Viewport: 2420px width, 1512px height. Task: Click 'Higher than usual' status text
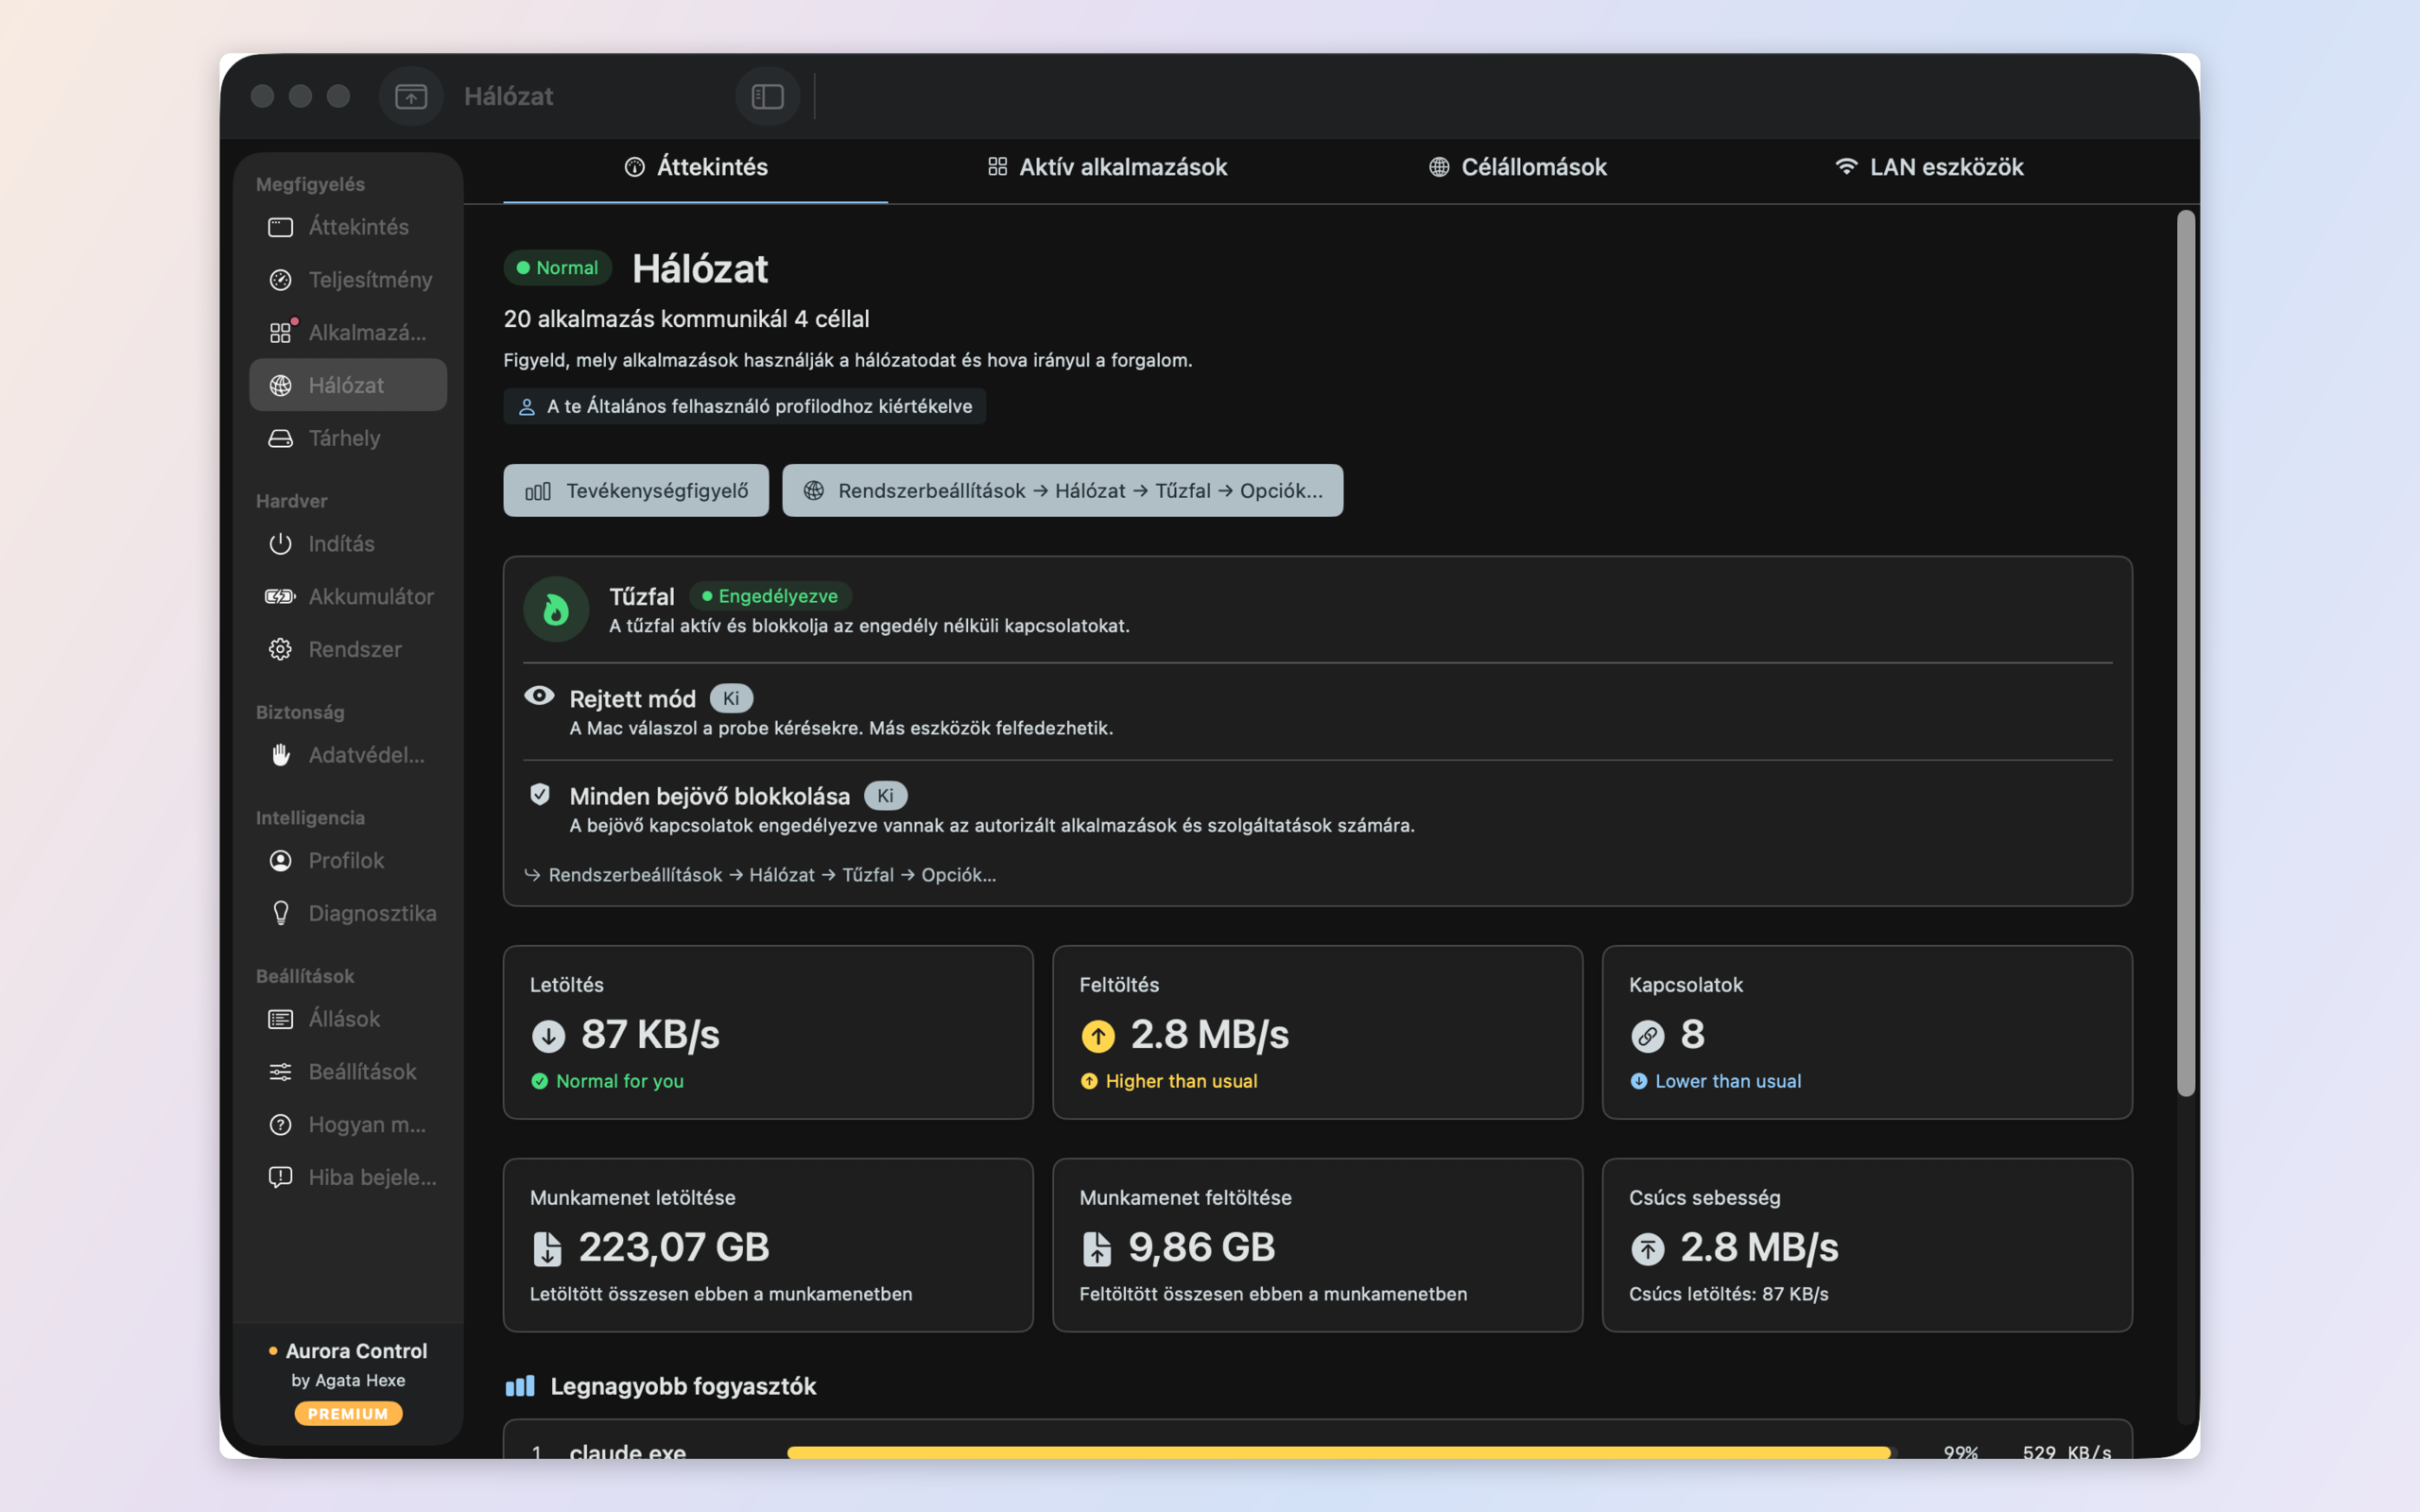click(x=1182, y=1081)
